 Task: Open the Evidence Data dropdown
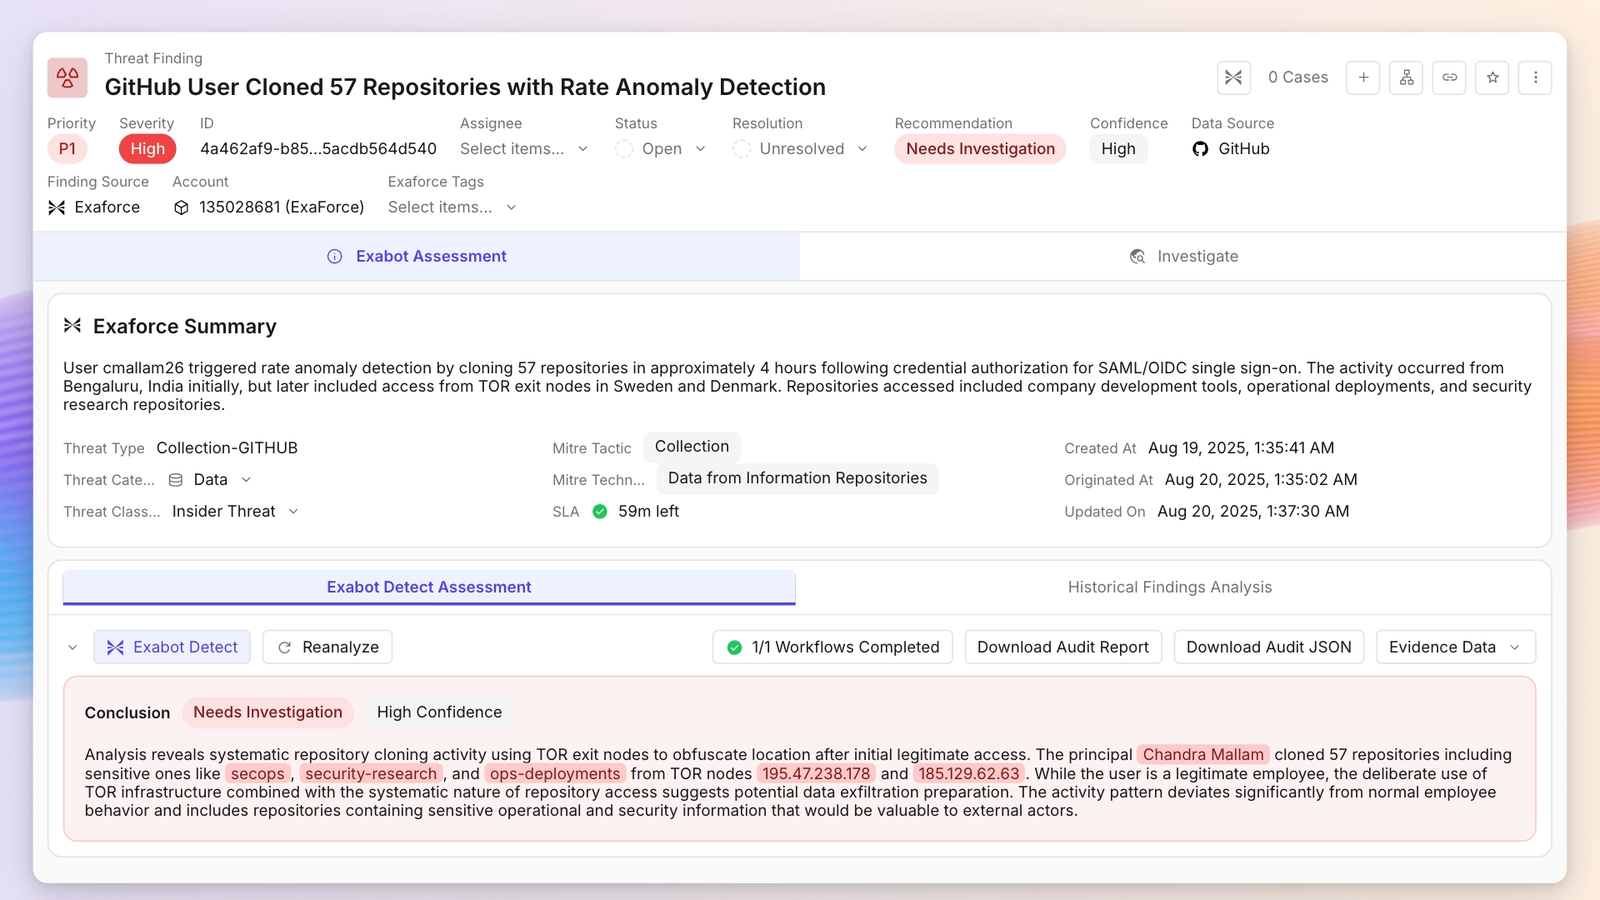point(1455,647)
